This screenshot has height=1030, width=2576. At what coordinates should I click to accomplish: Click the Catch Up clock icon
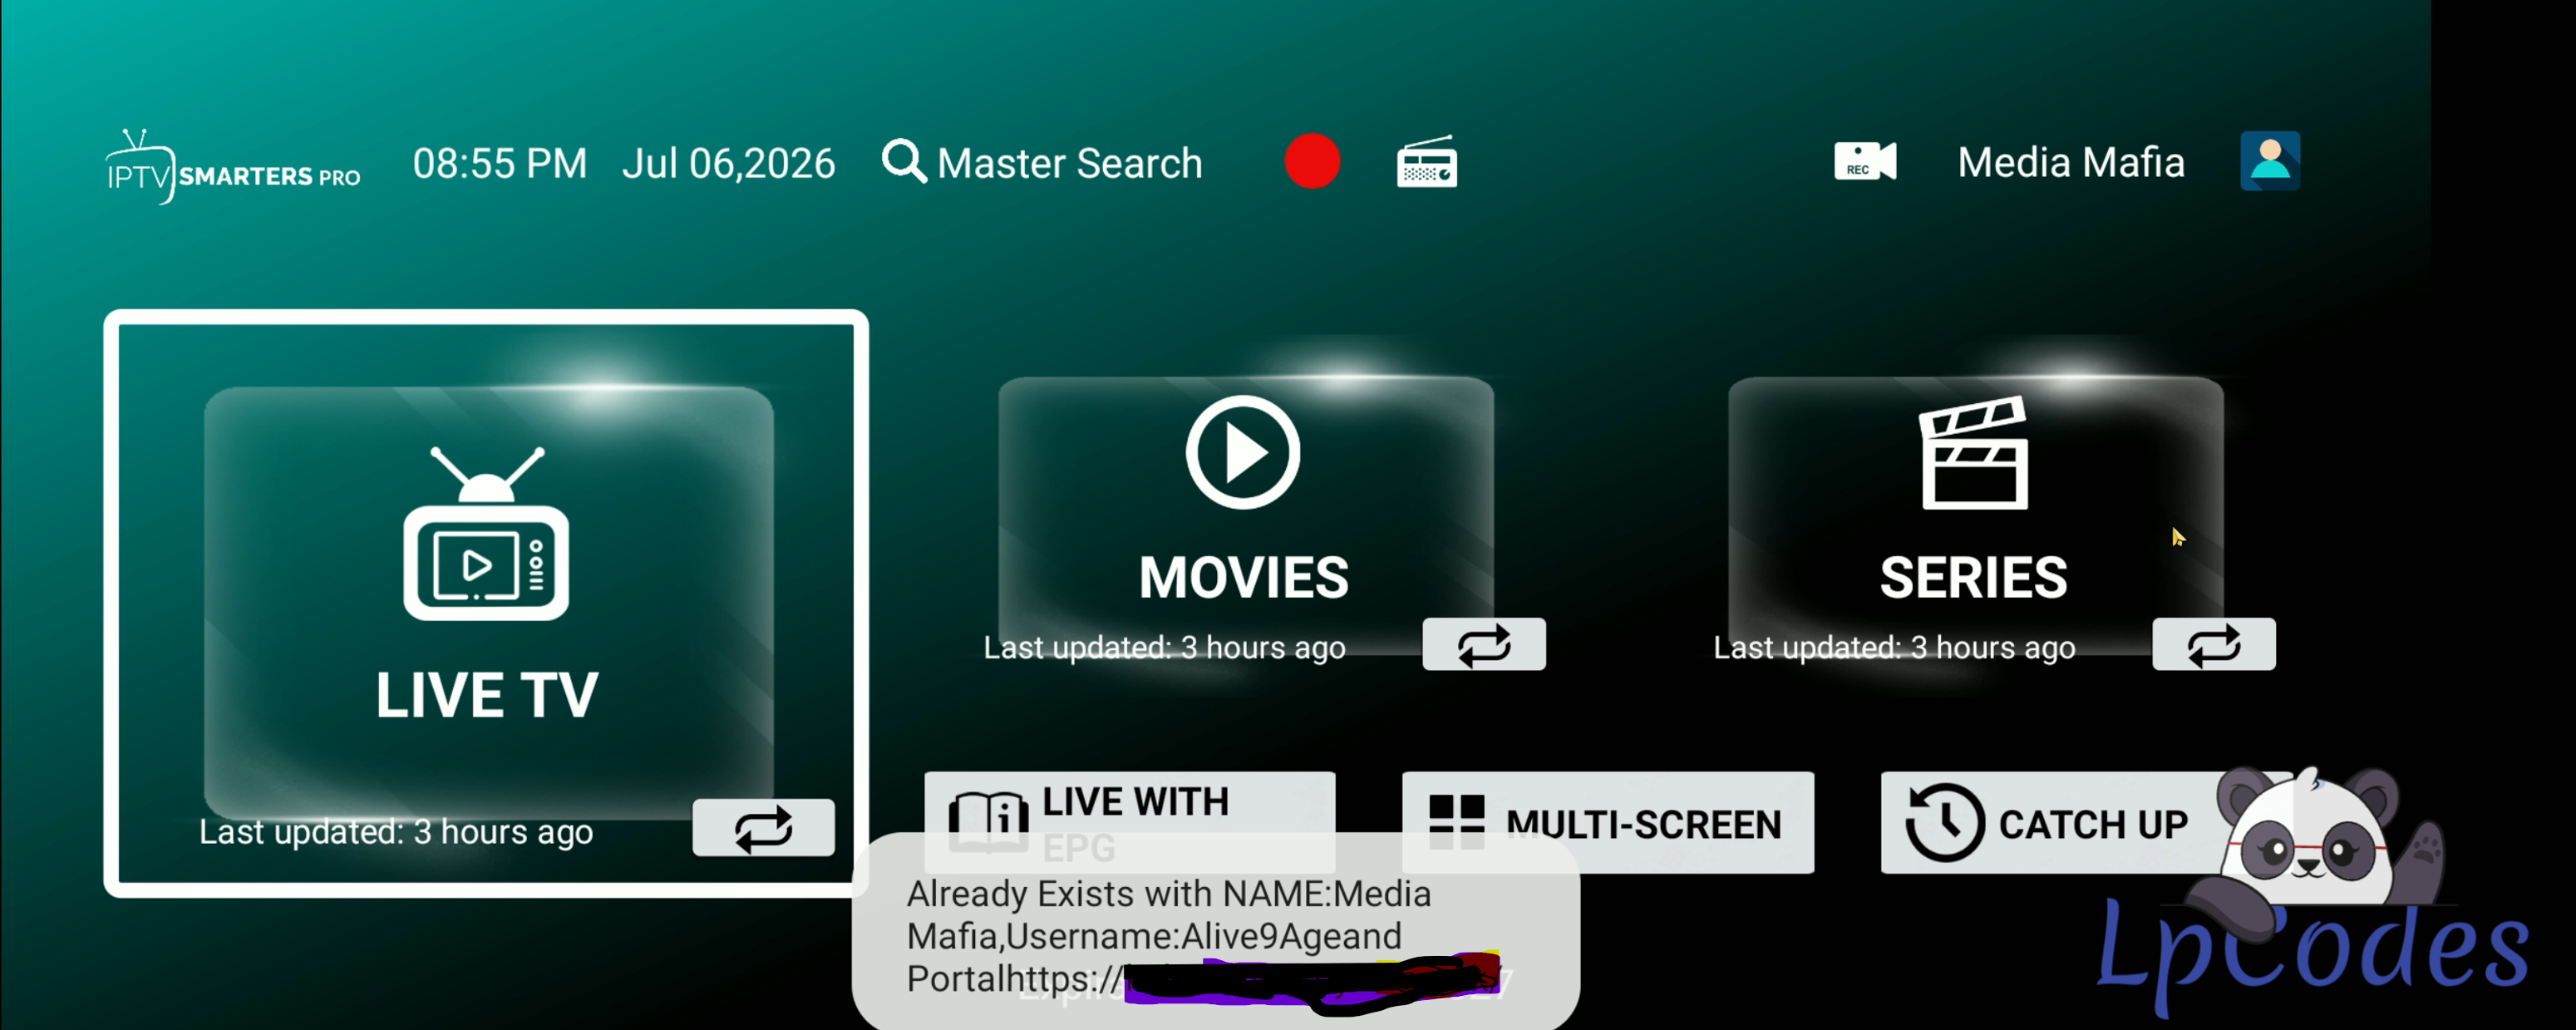tap(1944, 822)
